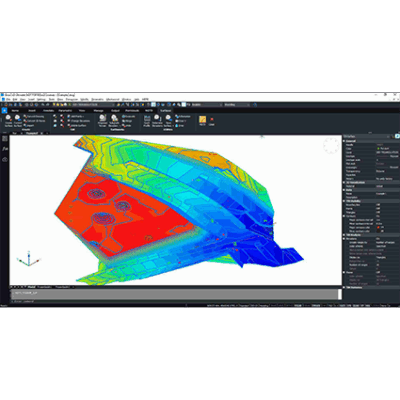Viewport: 400px width, 400px height.
Task: Collapse the TIN Analysis section
Action: coord(344,235)
